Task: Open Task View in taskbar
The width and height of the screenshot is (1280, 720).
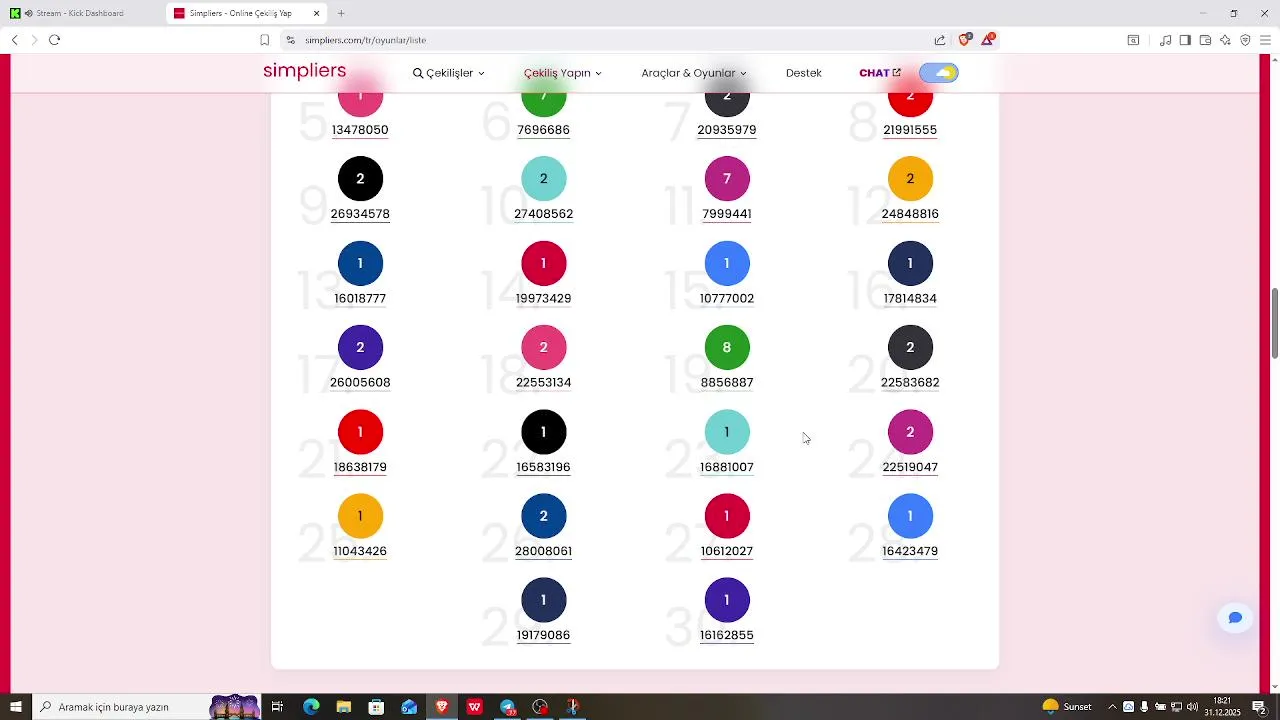Action: [x=277, y=707]
